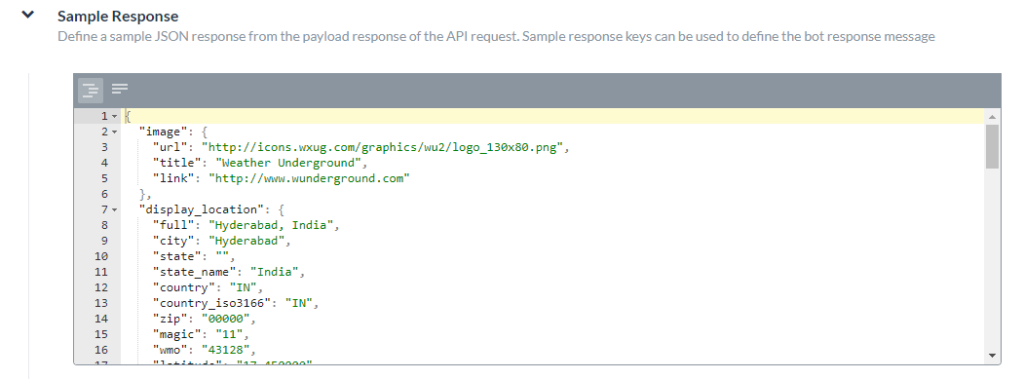Click the "image" key text on line 2
Screen dimensions: 1024x379
(163, 132)
